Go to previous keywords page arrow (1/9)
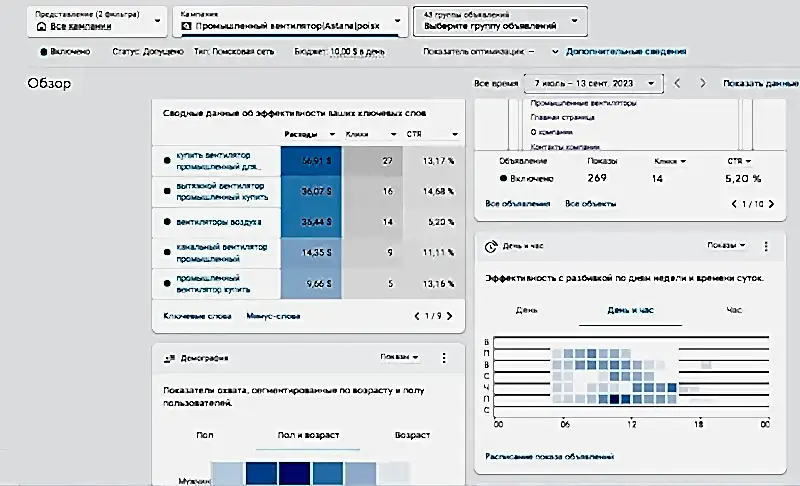 point(417,316)
